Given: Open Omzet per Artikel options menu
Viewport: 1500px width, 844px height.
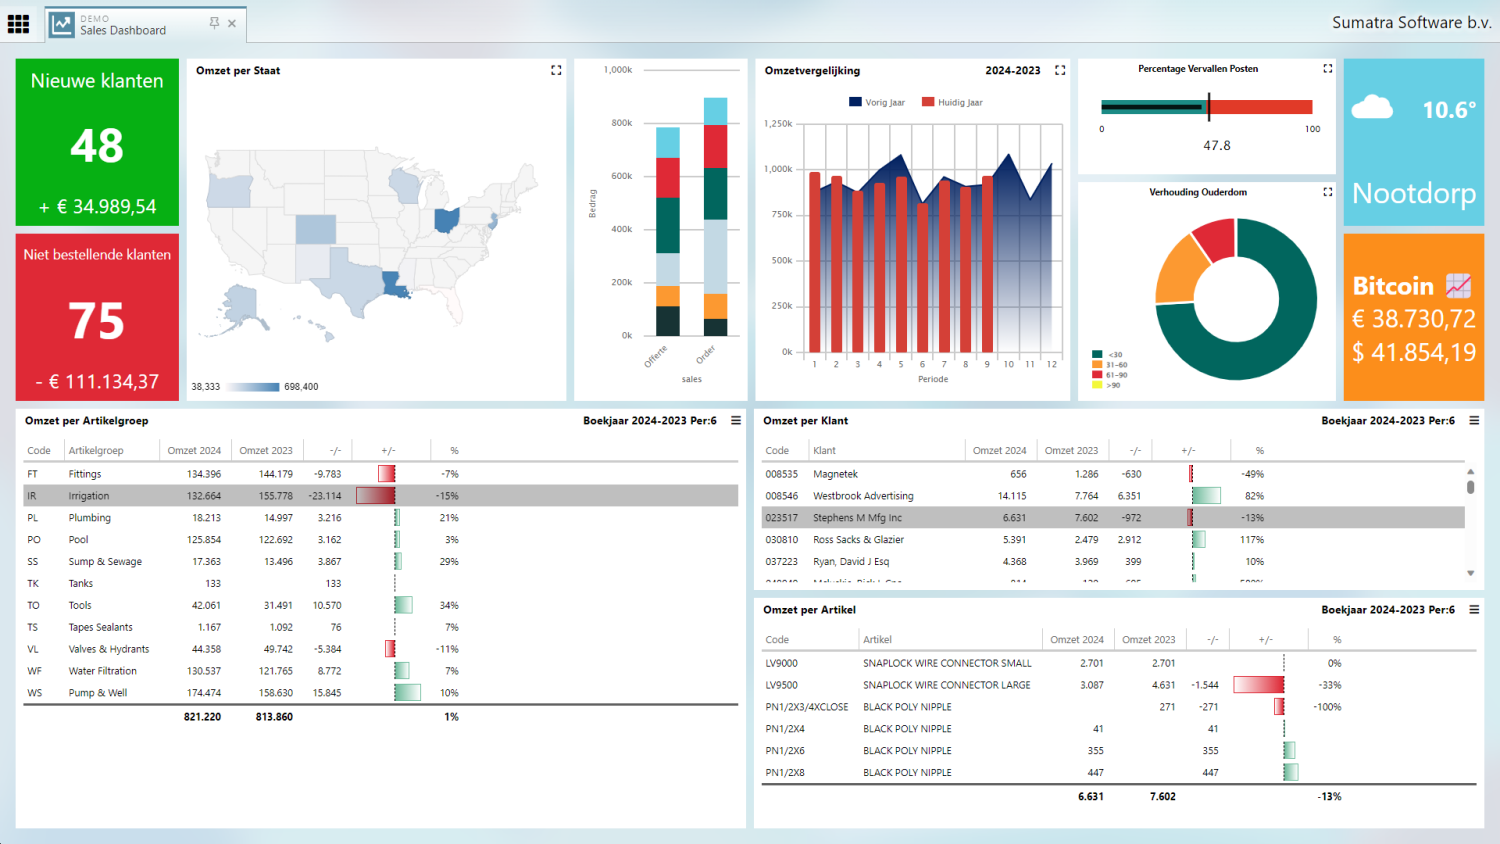Looking at the screenshot, I should (1473, 610).
